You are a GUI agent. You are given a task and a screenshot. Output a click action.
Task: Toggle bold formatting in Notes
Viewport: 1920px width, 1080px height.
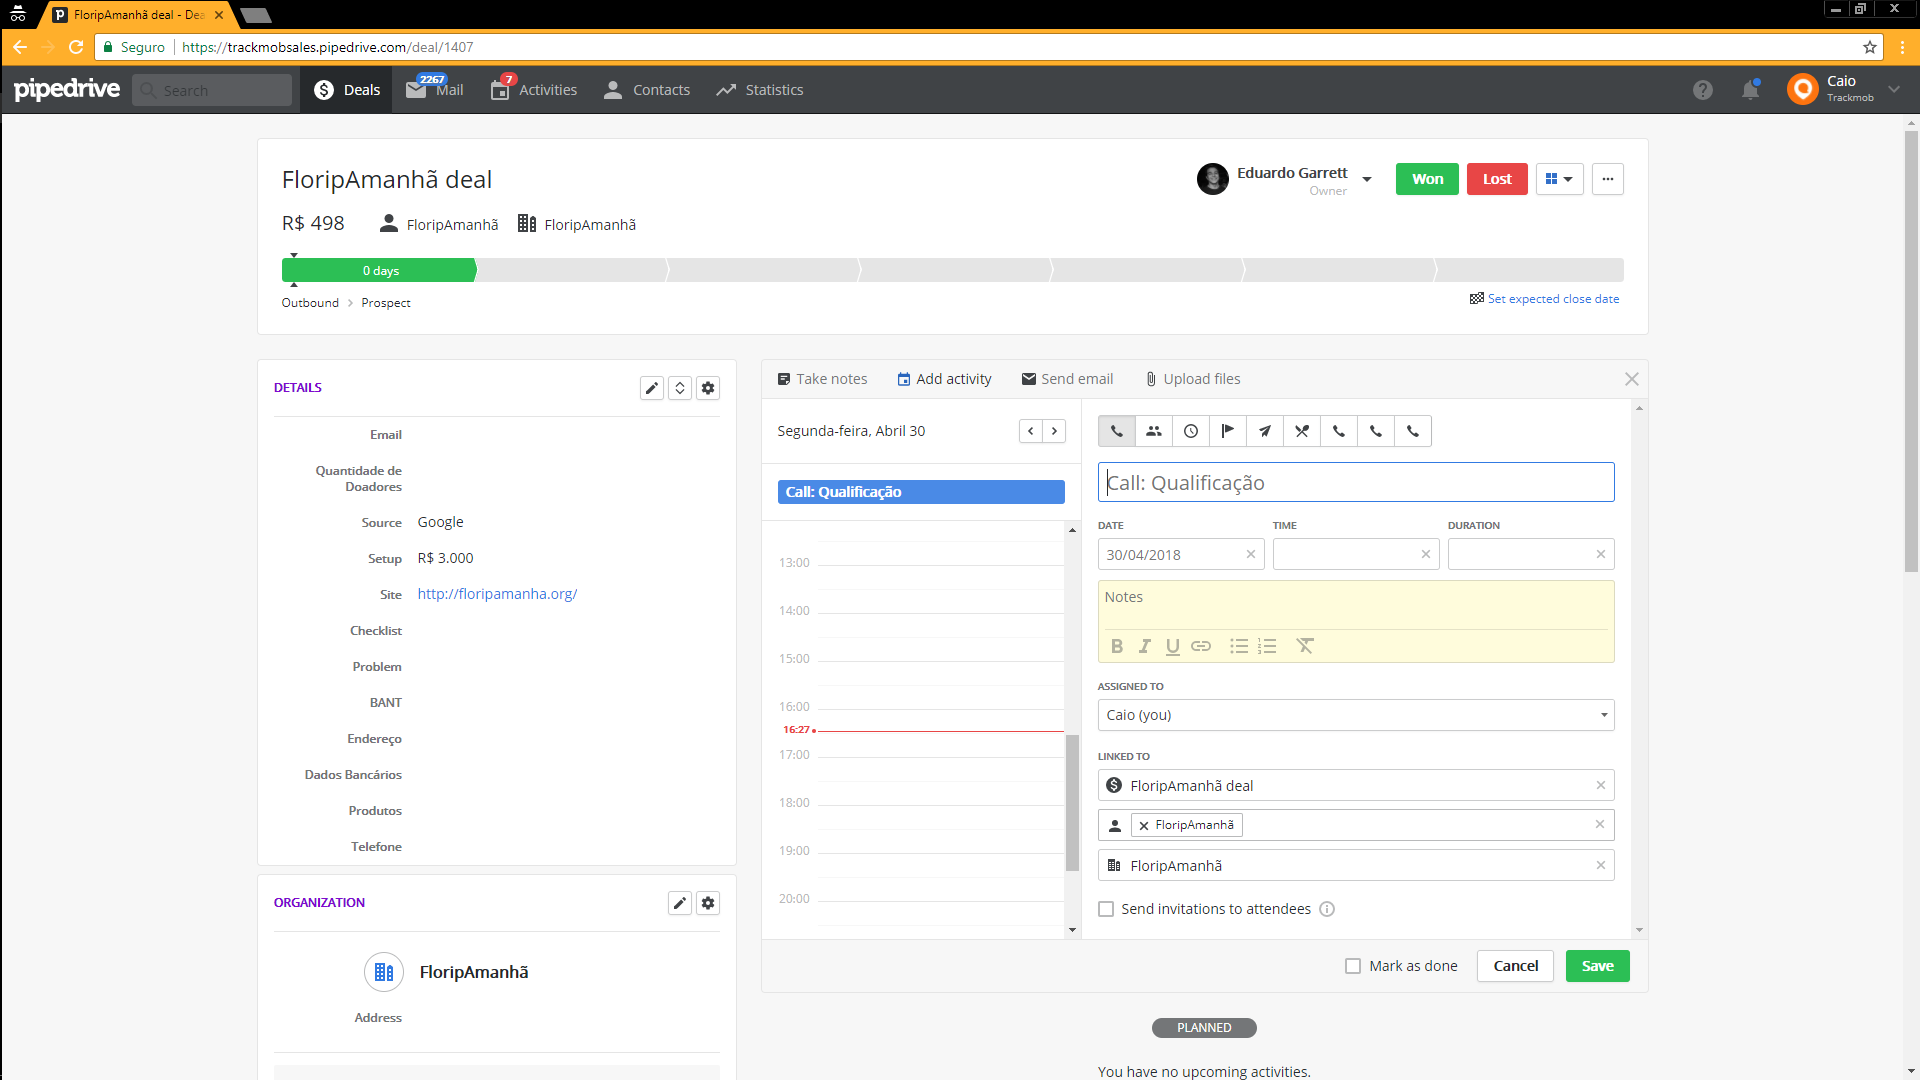click(x=1117, y=646)
